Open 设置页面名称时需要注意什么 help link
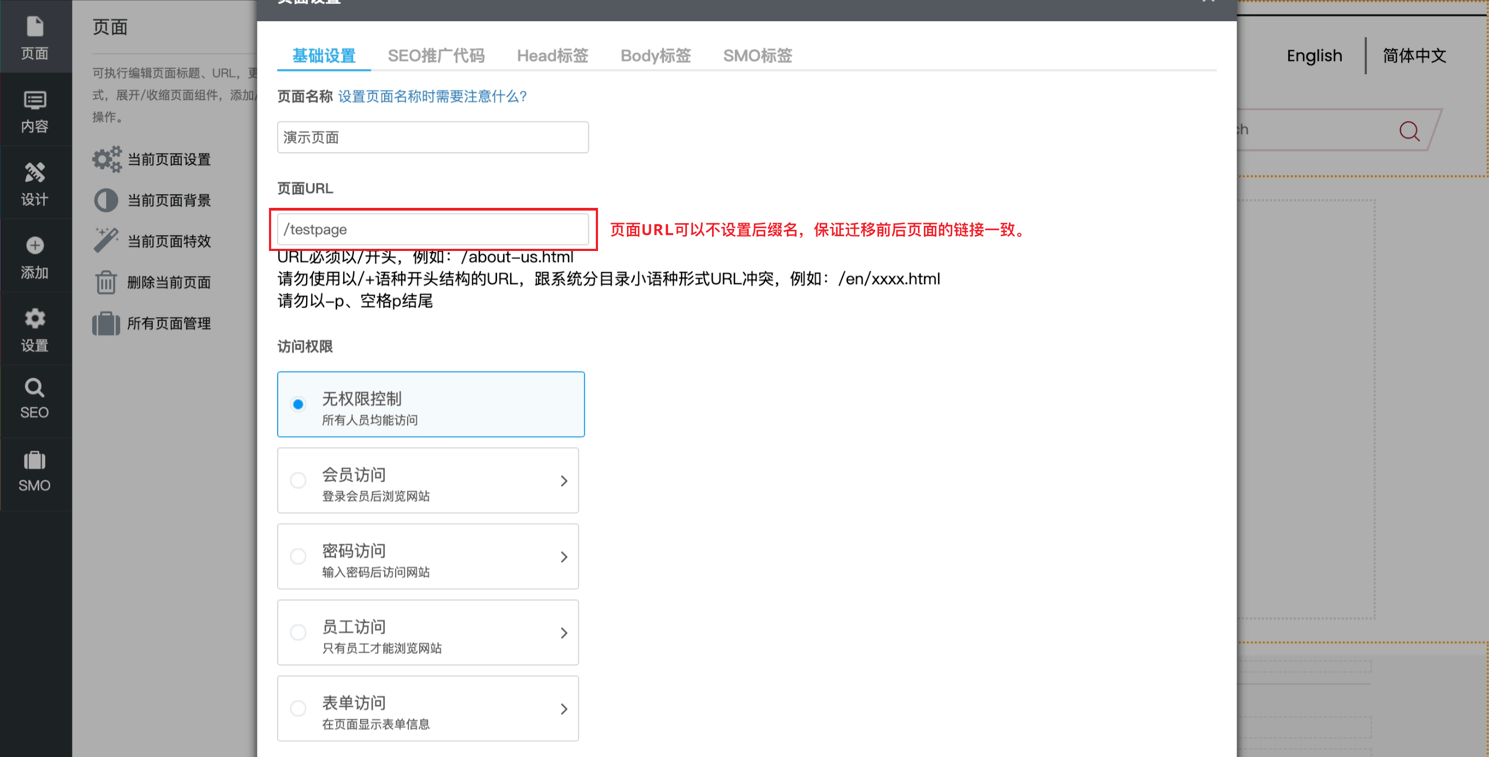The height and width of the screenshot is (757, 1489). [432, 96]
